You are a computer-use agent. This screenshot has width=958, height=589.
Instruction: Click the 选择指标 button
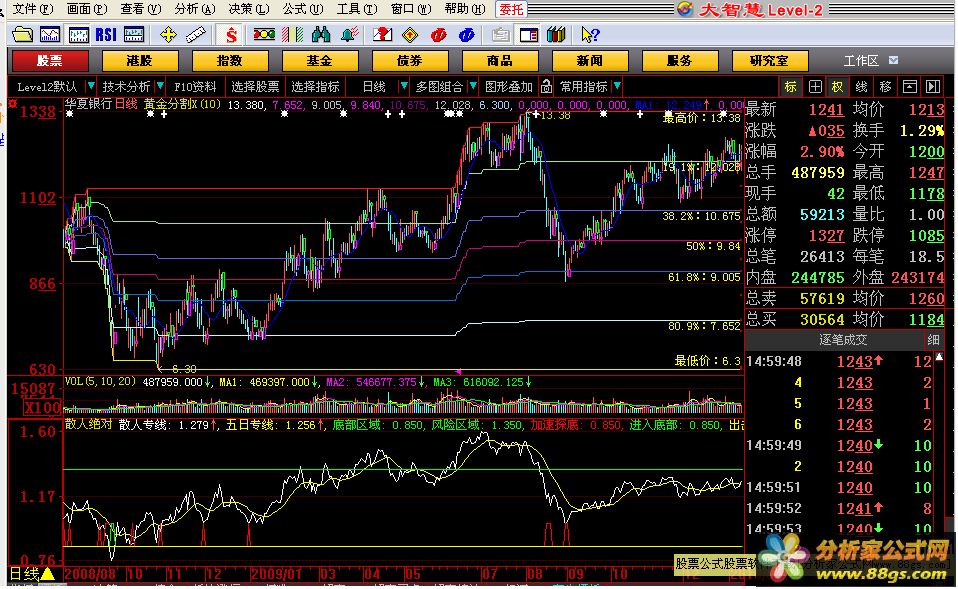[x=315, y=86]
